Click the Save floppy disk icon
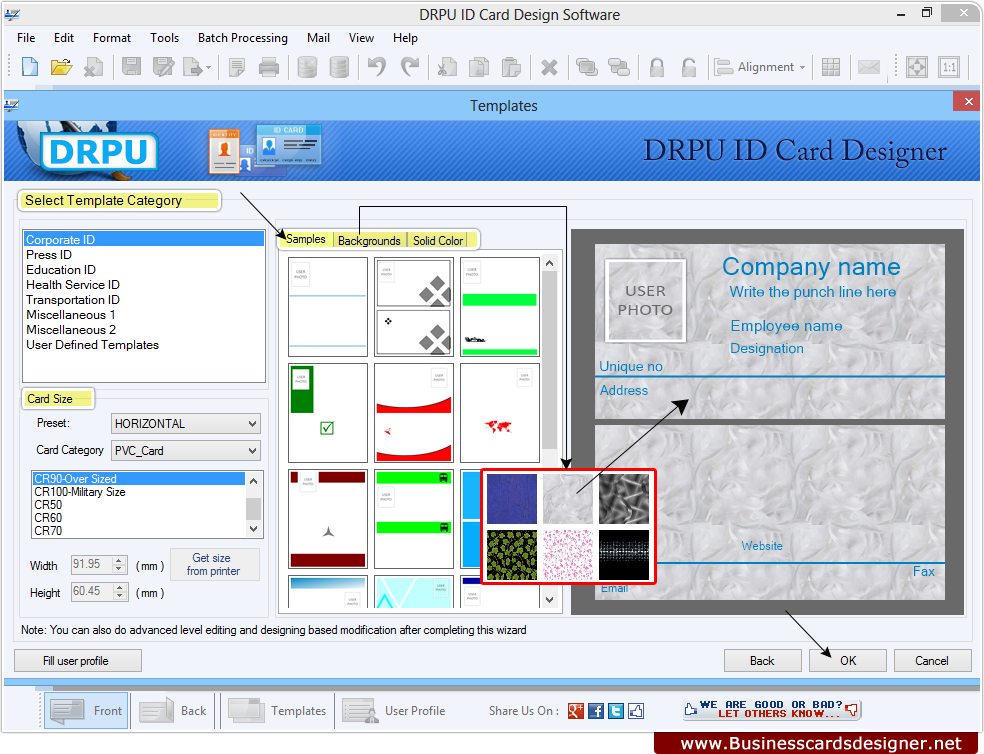The image size is (984, 754). pos(131,67)
